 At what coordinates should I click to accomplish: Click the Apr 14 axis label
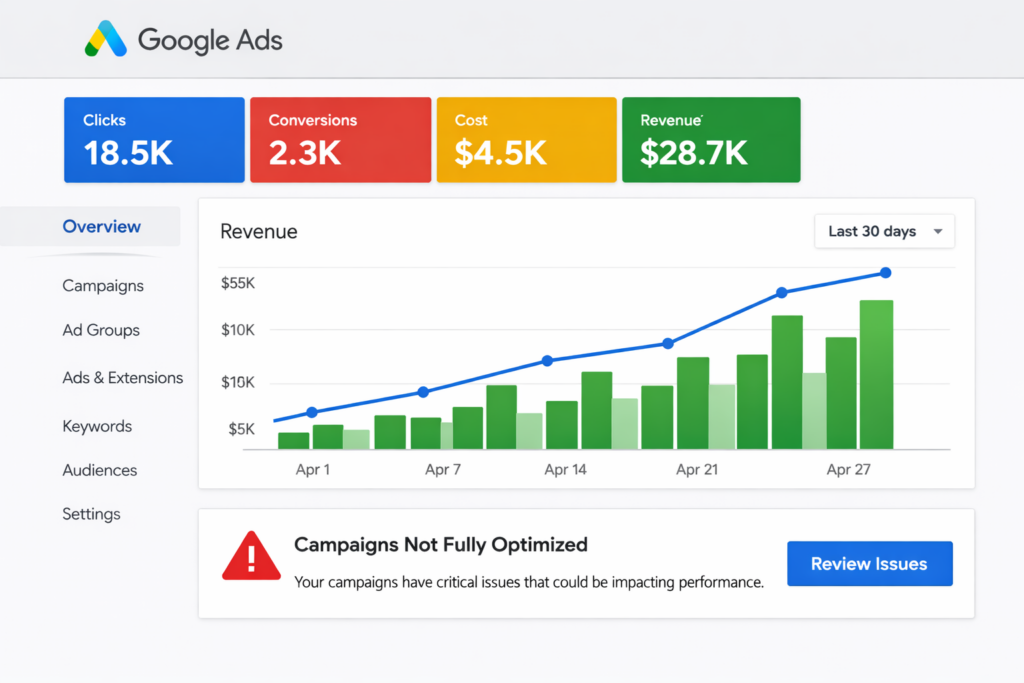[566, 469]
